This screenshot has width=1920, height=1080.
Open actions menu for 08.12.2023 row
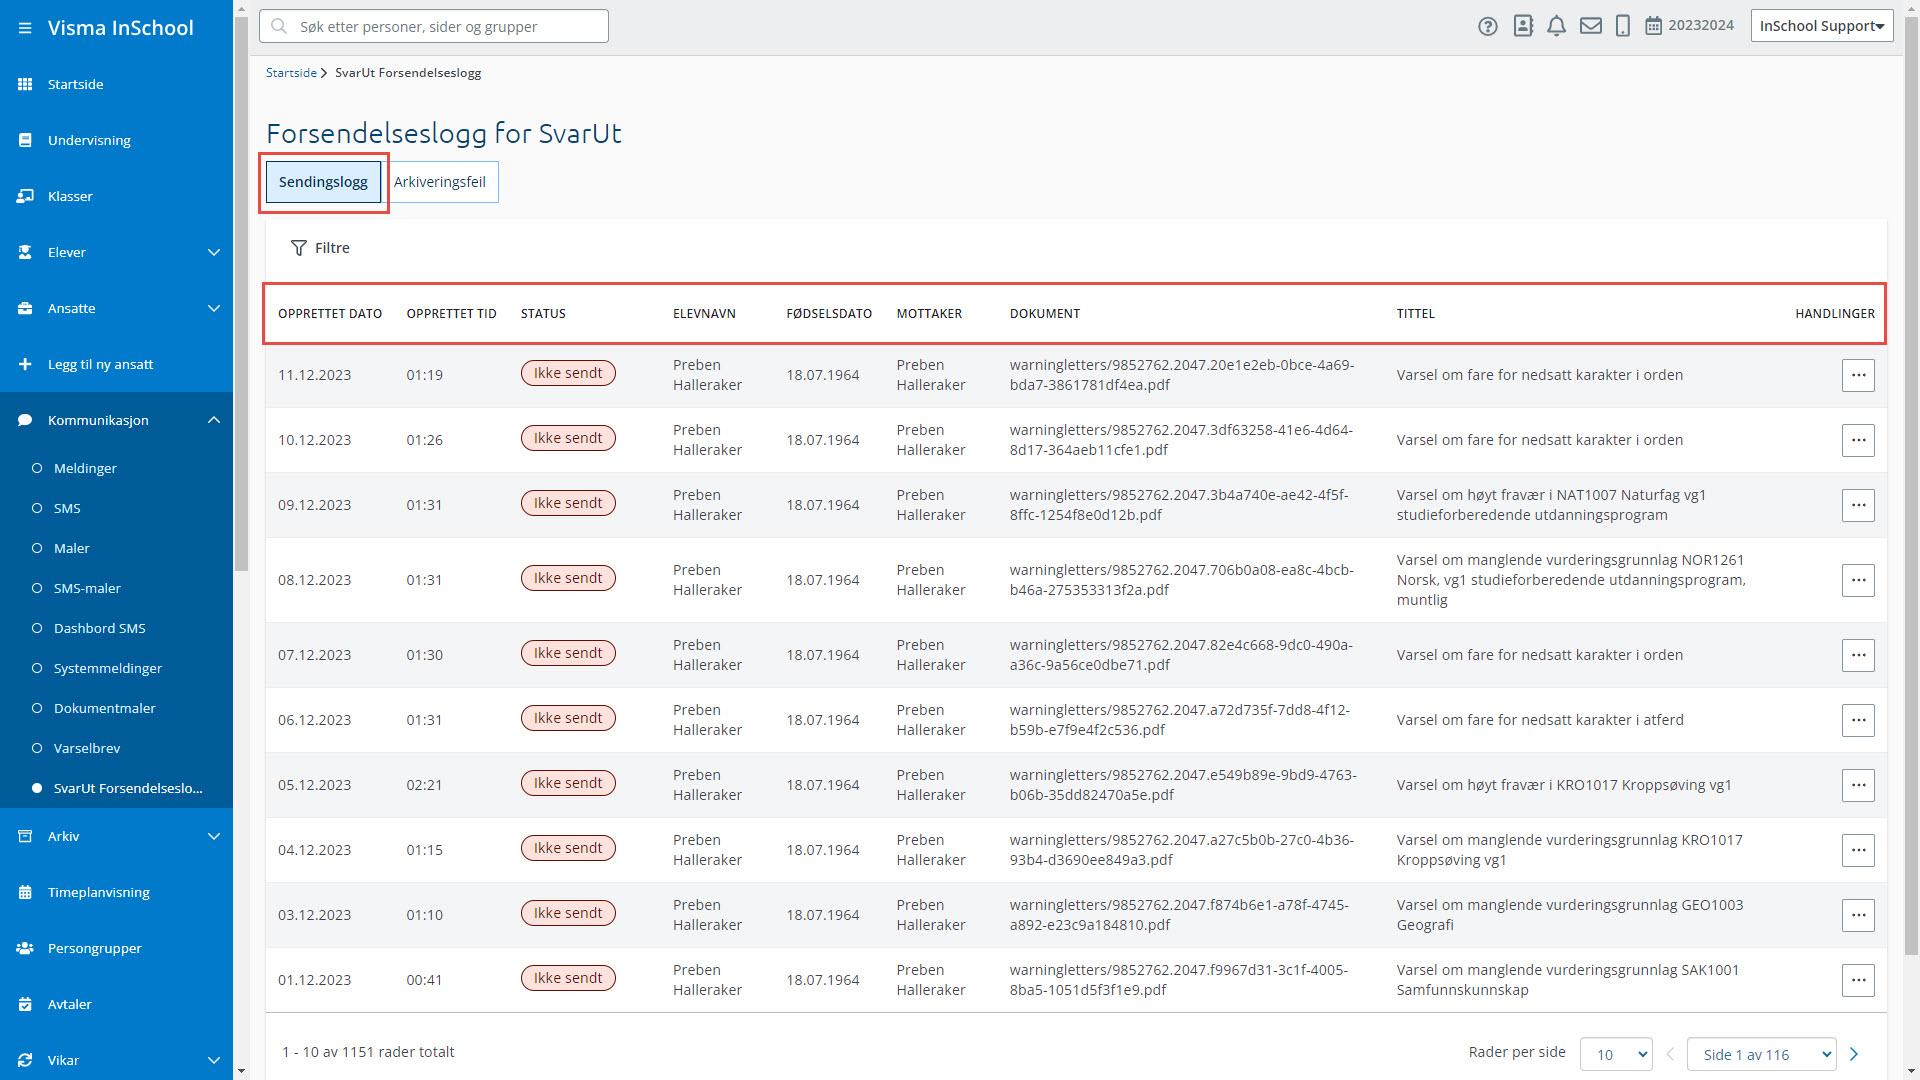1858,581
